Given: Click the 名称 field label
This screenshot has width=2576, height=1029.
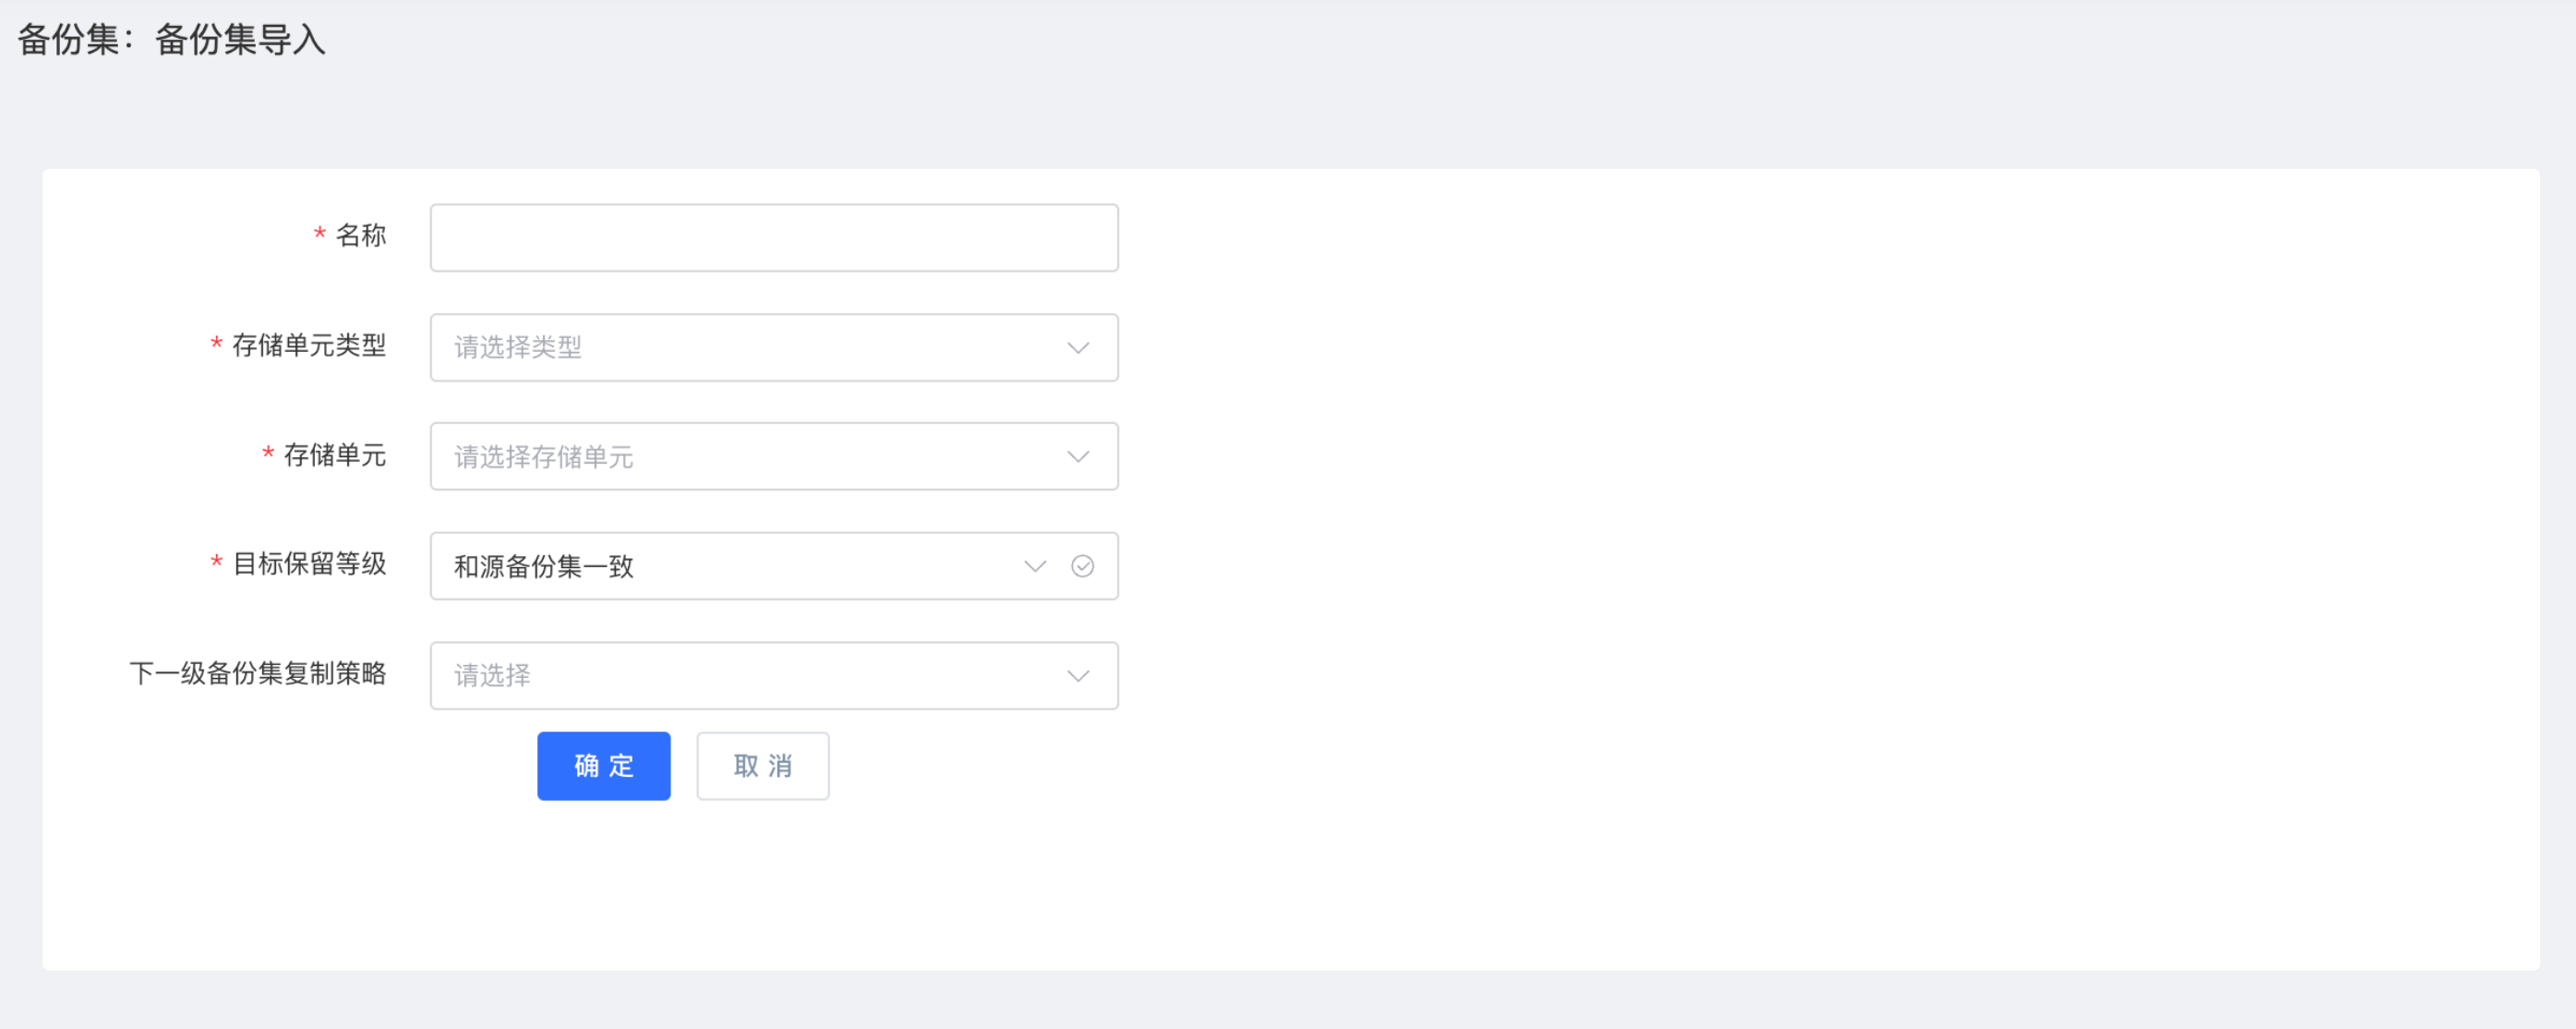Looking at the screenshot, I should pos(361,236).
